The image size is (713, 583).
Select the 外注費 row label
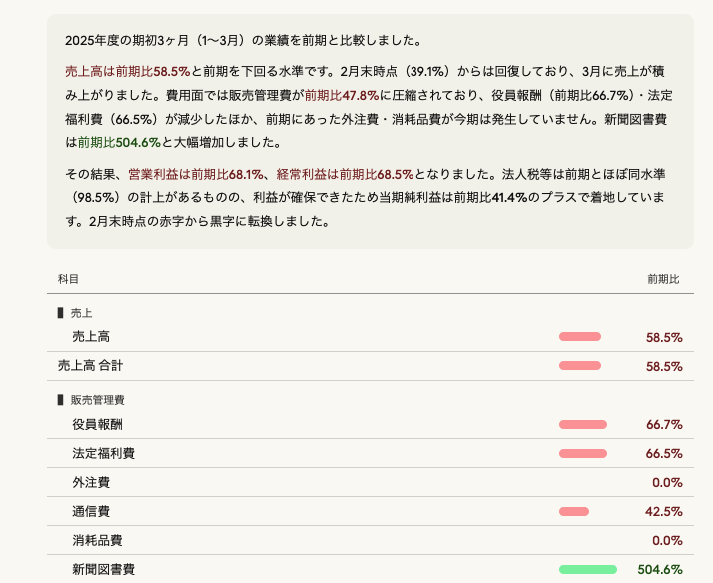[91, 483]
